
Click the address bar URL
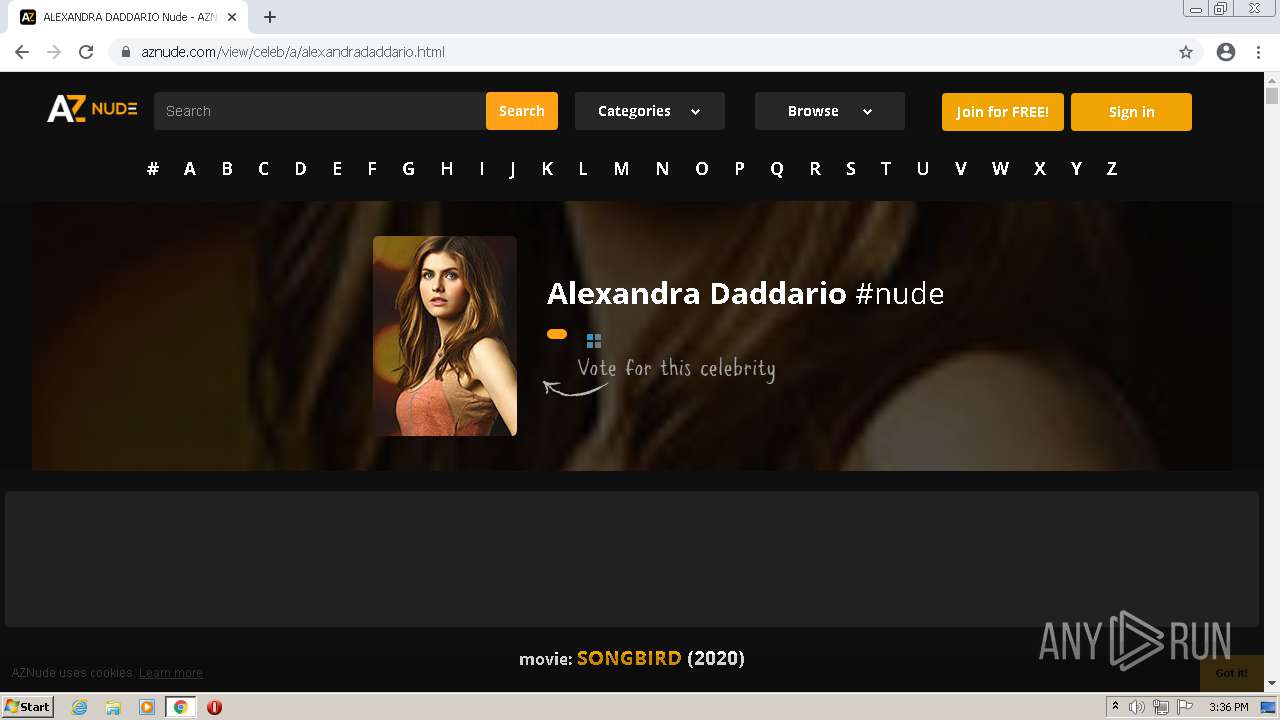pyautogui.click(x=293, y=52)
